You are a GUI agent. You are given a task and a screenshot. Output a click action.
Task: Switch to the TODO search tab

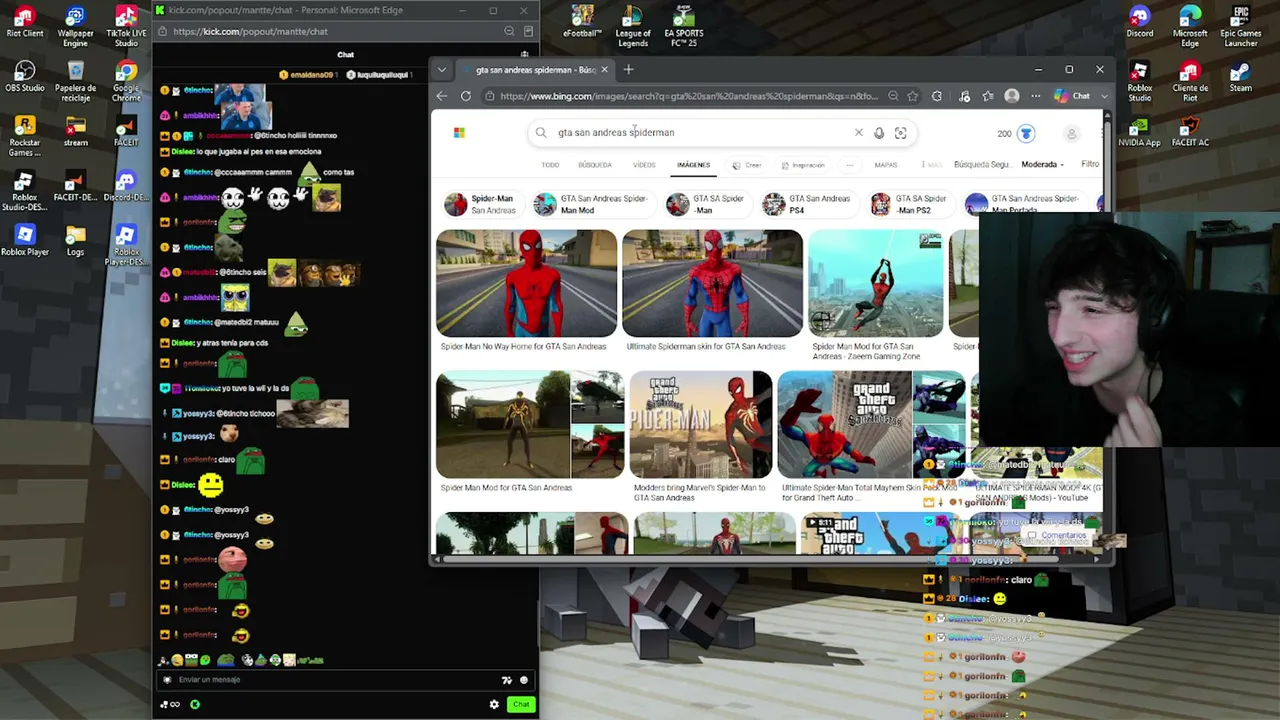pyautogui.click(x=550, y=165)
